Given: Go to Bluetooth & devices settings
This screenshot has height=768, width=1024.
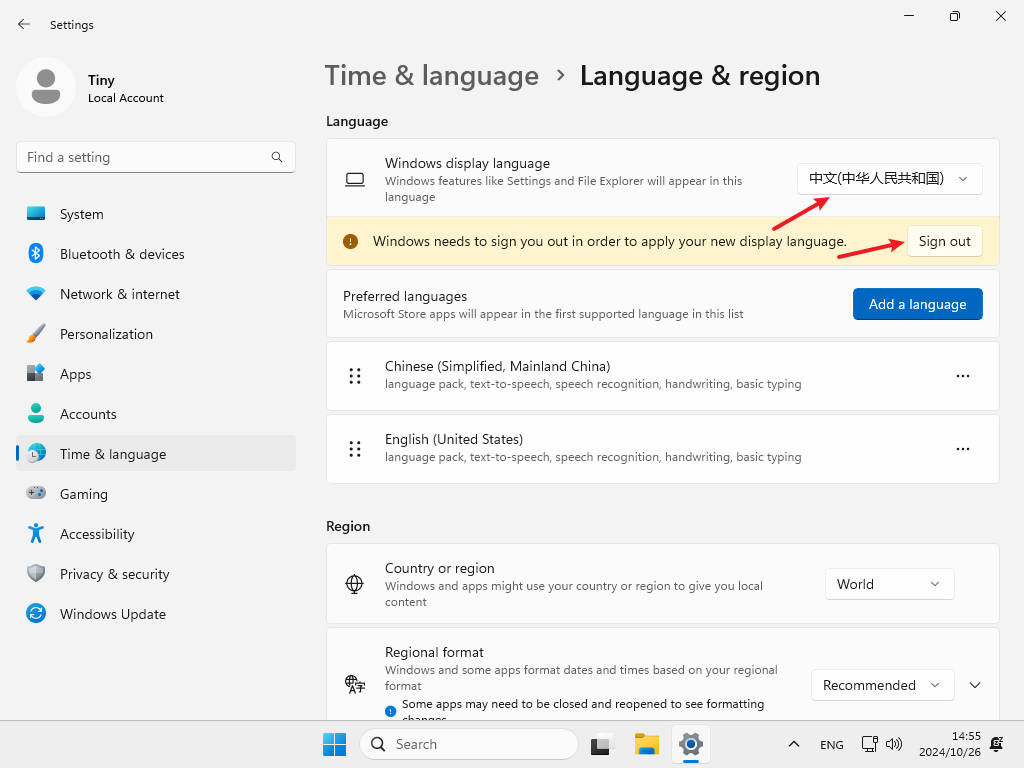Looking at the screenshot, I should (x=122, y=254).
